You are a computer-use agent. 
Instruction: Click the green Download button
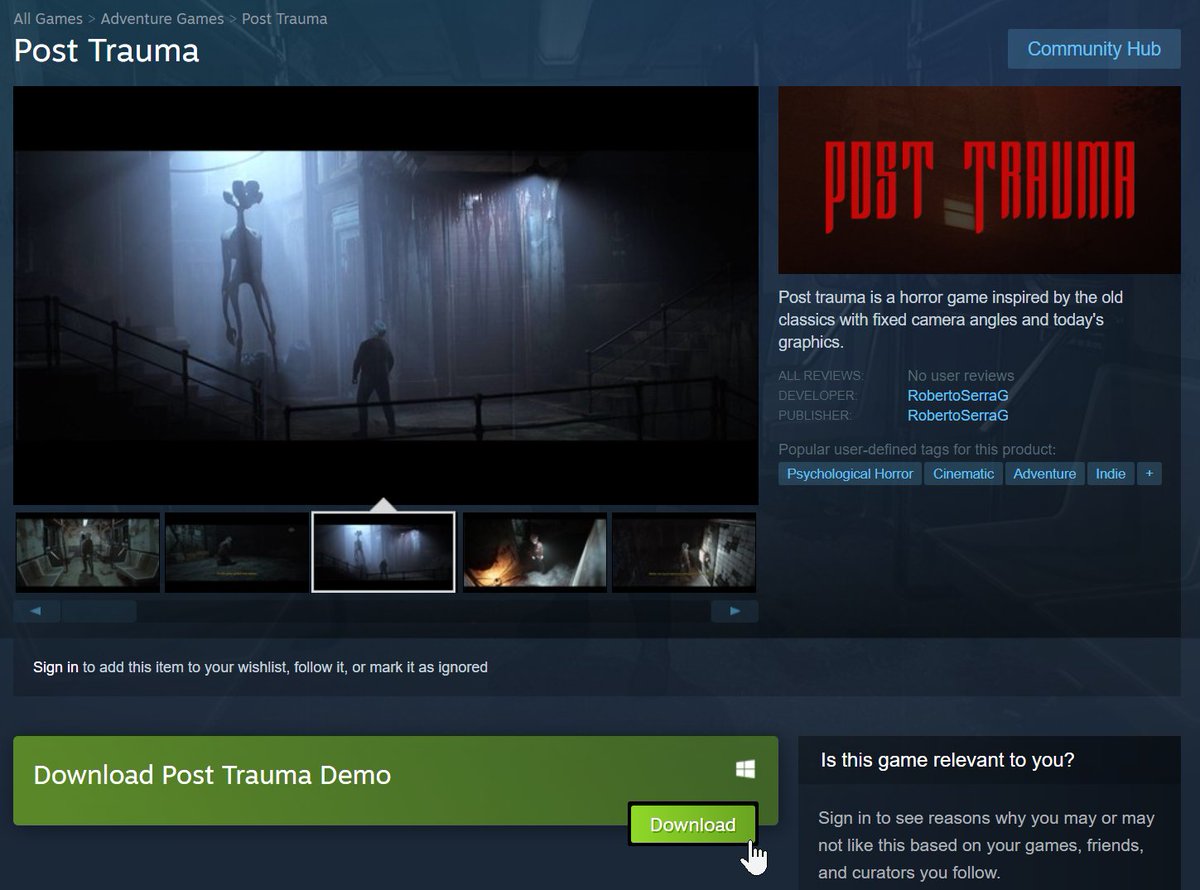click(x=693, y=825)
